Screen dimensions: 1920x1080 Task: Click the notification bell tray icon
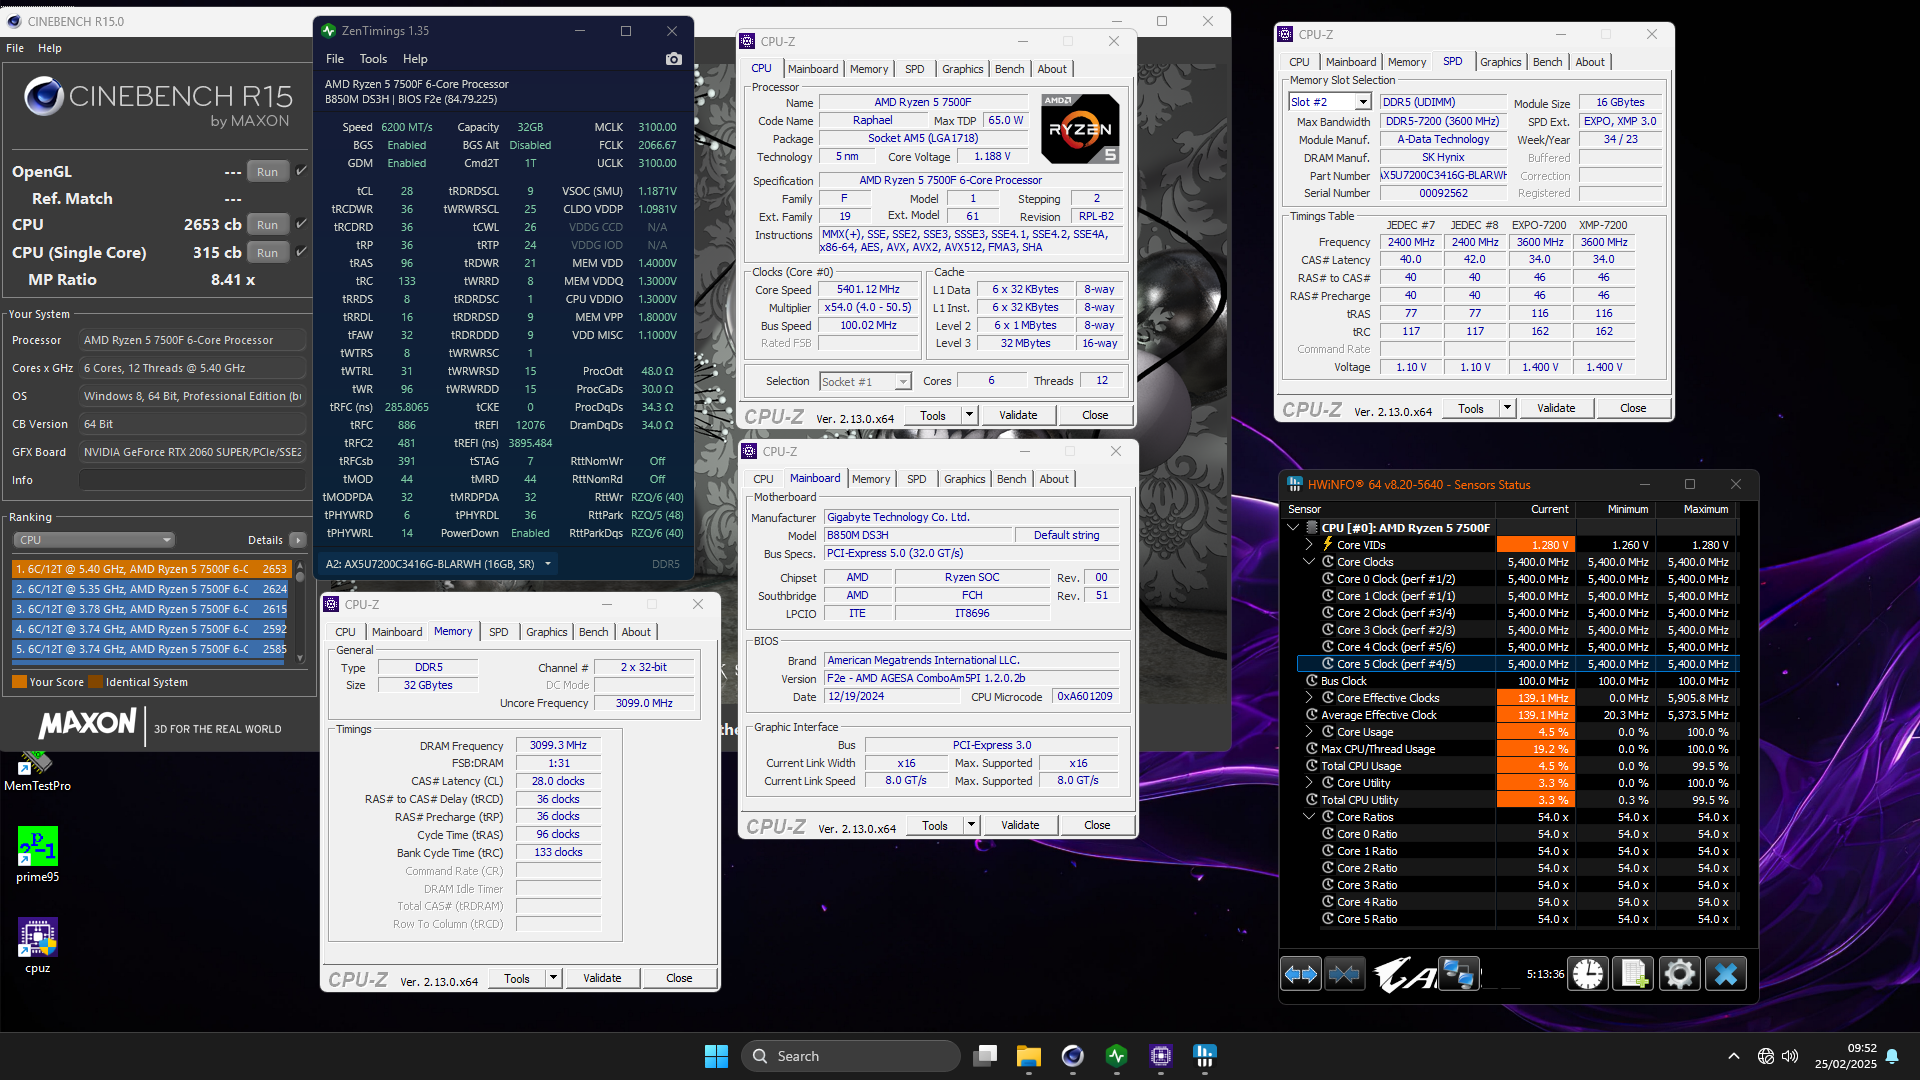point(1892,1056)
